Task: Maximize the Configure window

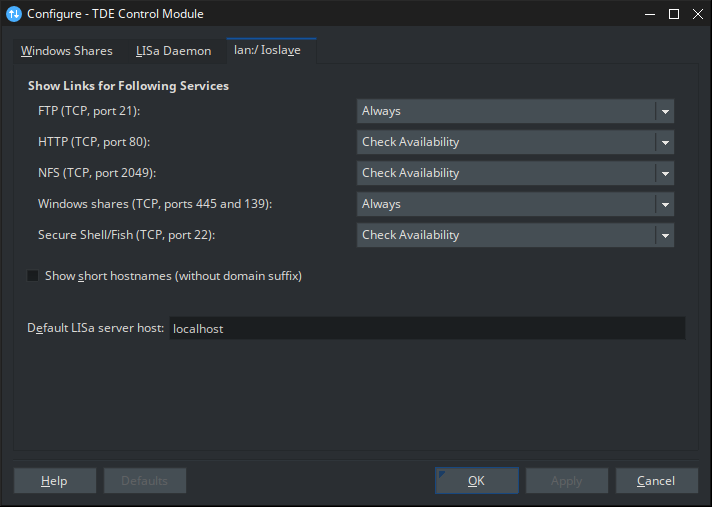Action: point(674,14)
